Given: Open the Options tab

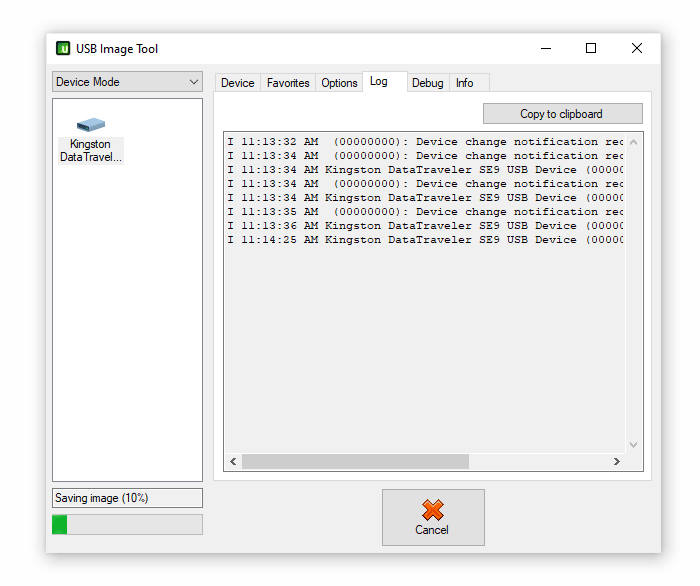Looking at the screenshot, I should 339,83.
